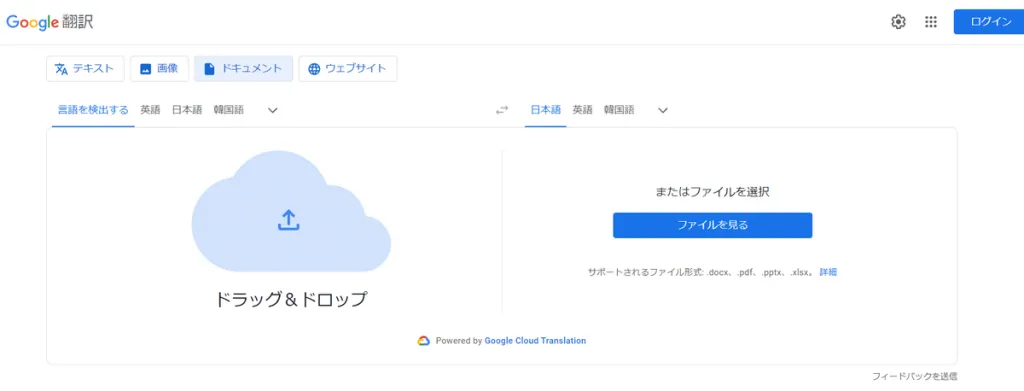Switch to the ウェブサイト mode tab

(347, 69)
